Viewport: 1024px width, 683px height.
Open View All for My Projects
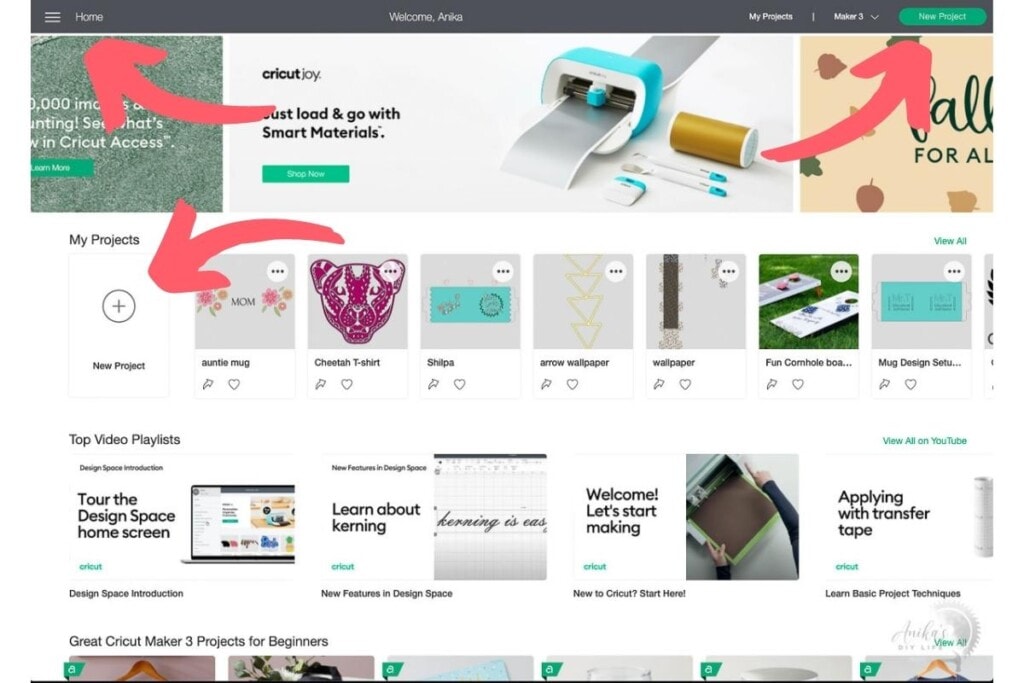pos(950,241)
